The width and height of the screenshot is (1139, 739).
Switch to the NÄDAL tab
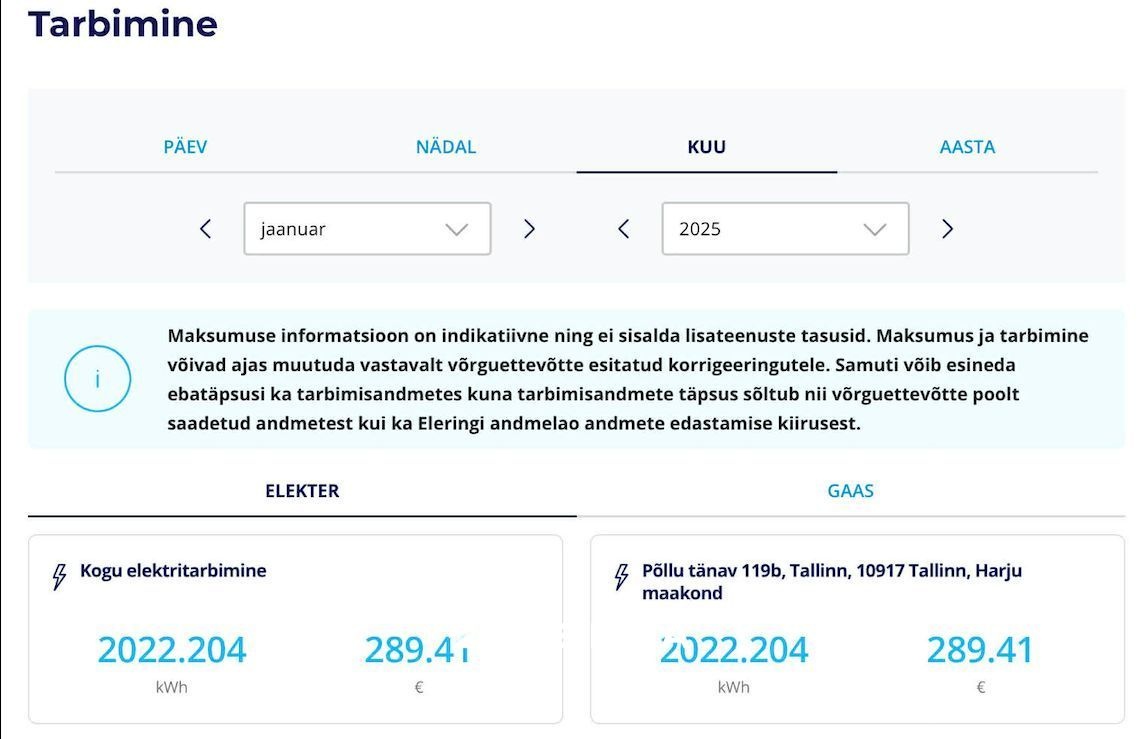tap(445, 146)
